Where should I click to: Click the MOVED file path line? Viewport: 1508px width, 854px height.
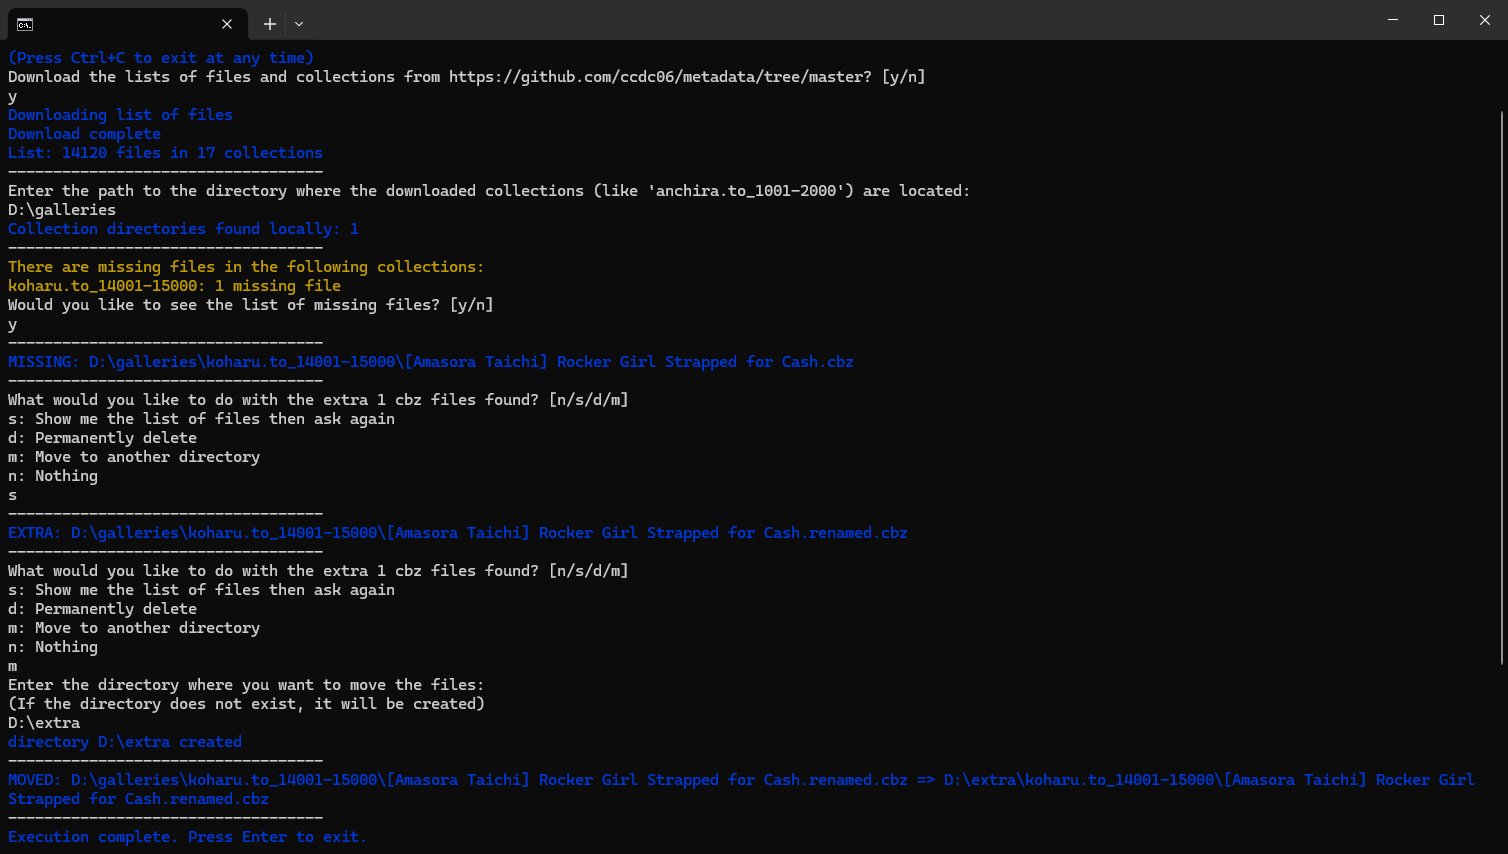pos(741,789)
